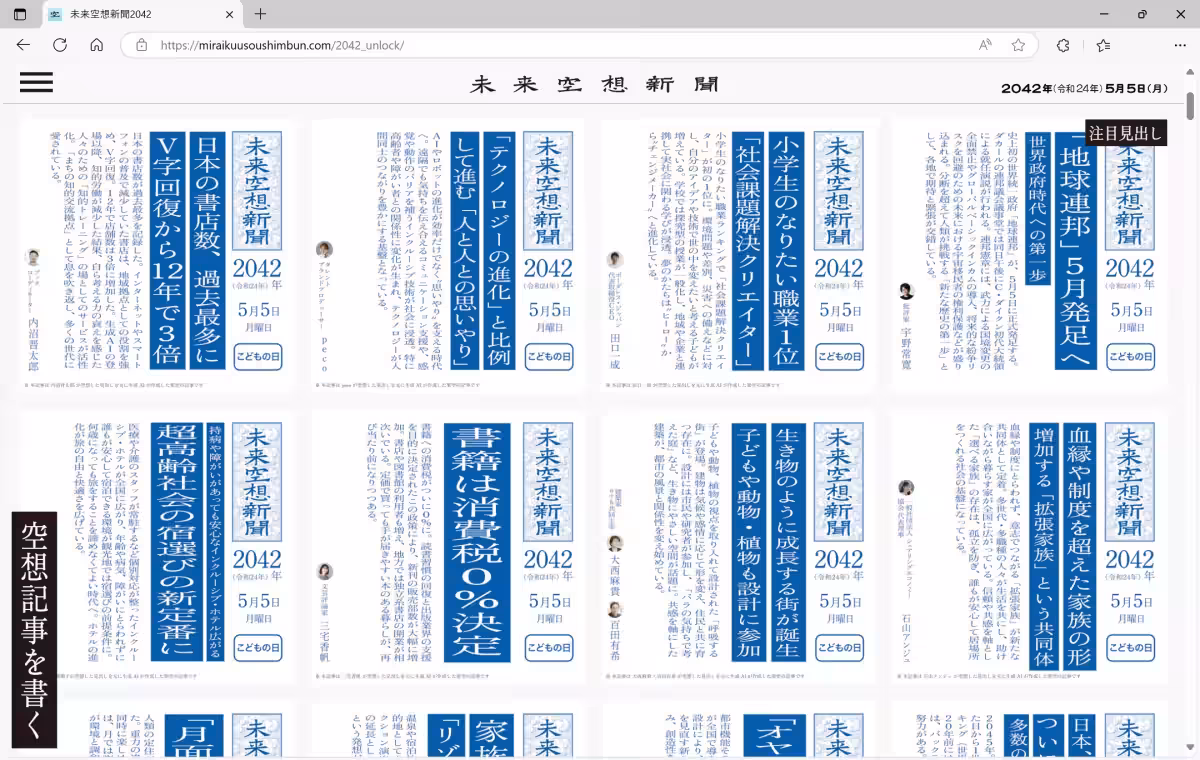Click the 注目見出し featured headline label

tap(1123, 131)
